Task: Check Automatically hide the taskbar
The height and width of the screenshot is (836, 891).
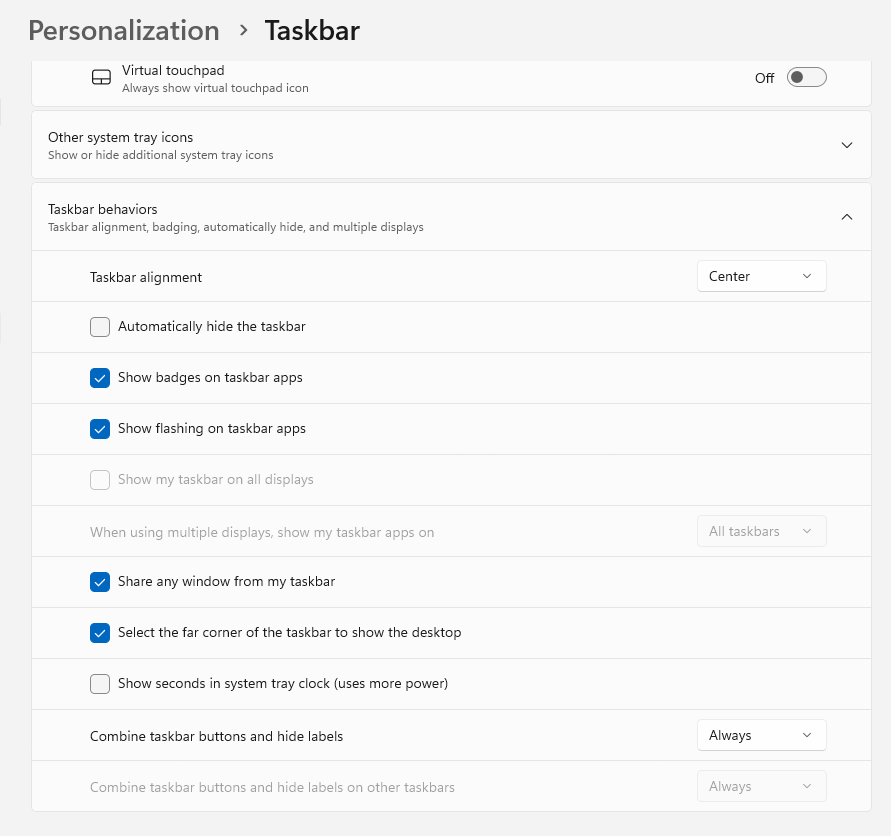Action: (100, 327)
